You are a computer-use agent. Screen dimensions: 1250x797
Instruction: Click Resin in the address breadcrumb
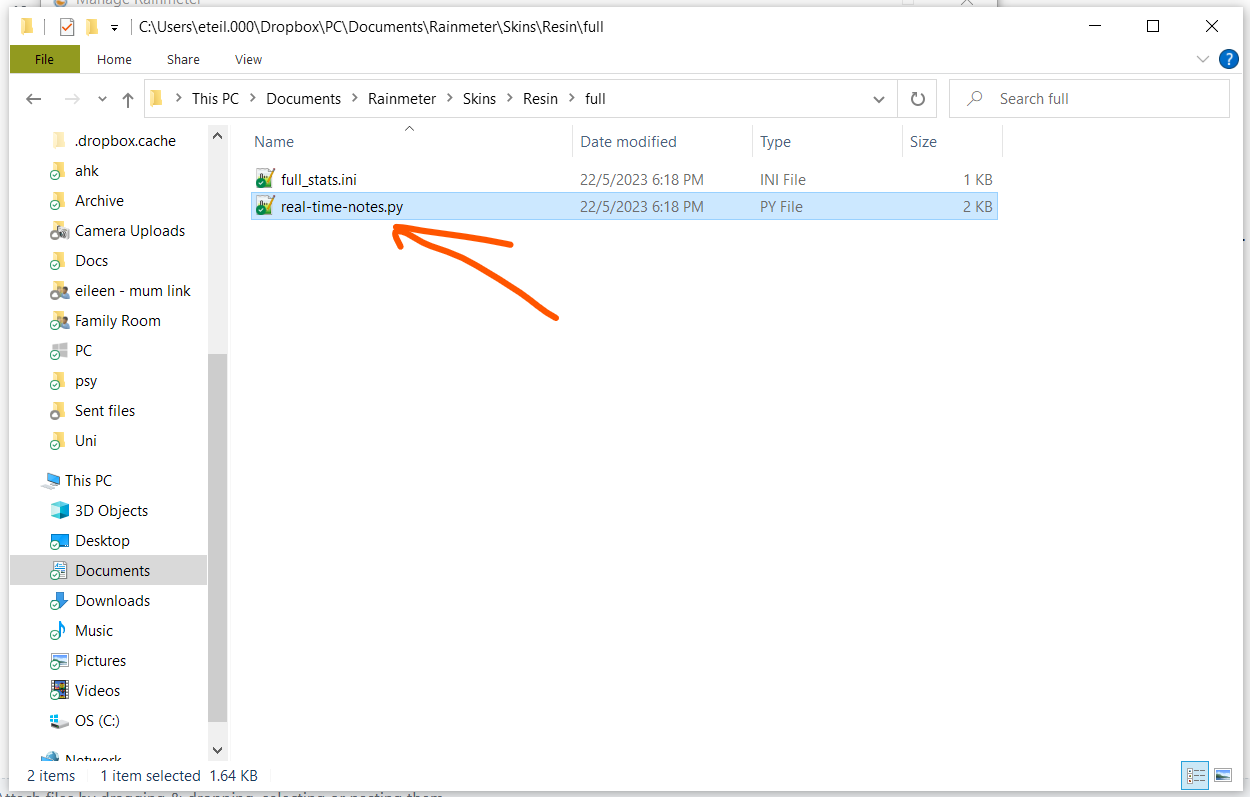coord(540,99)
